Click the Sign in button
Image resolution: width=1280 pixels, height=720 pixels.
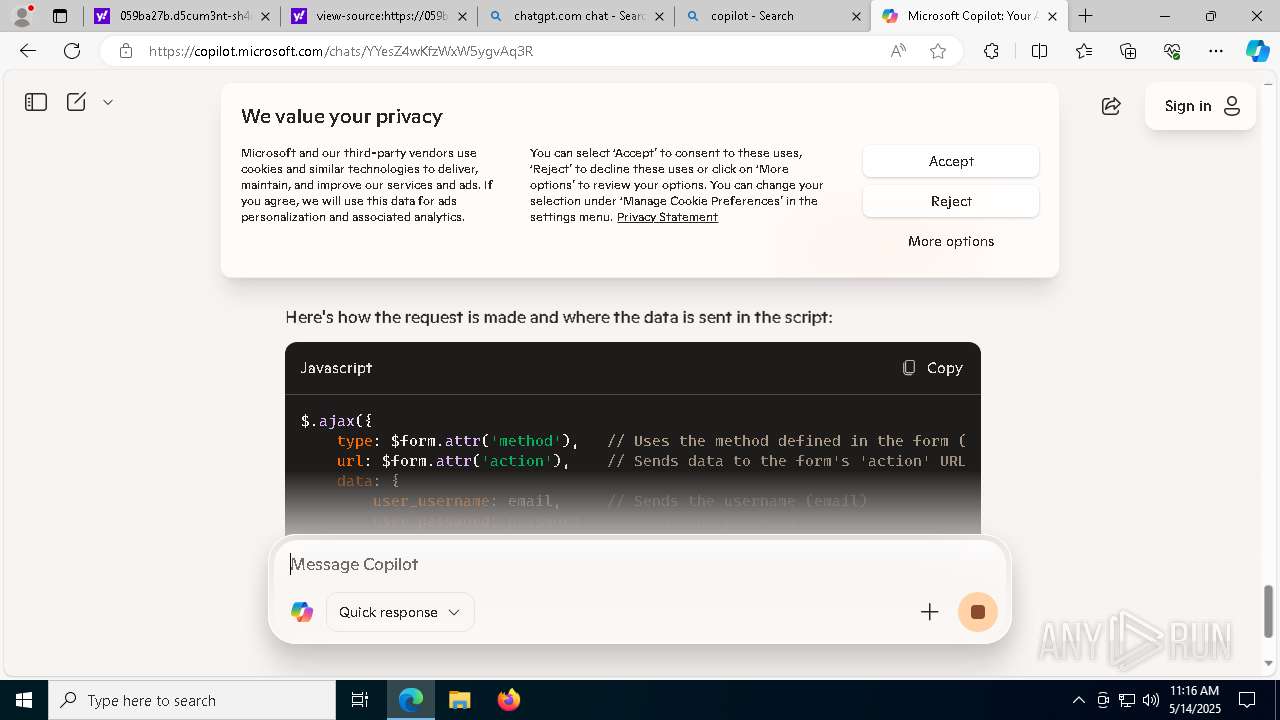(x=1200, y=106)
